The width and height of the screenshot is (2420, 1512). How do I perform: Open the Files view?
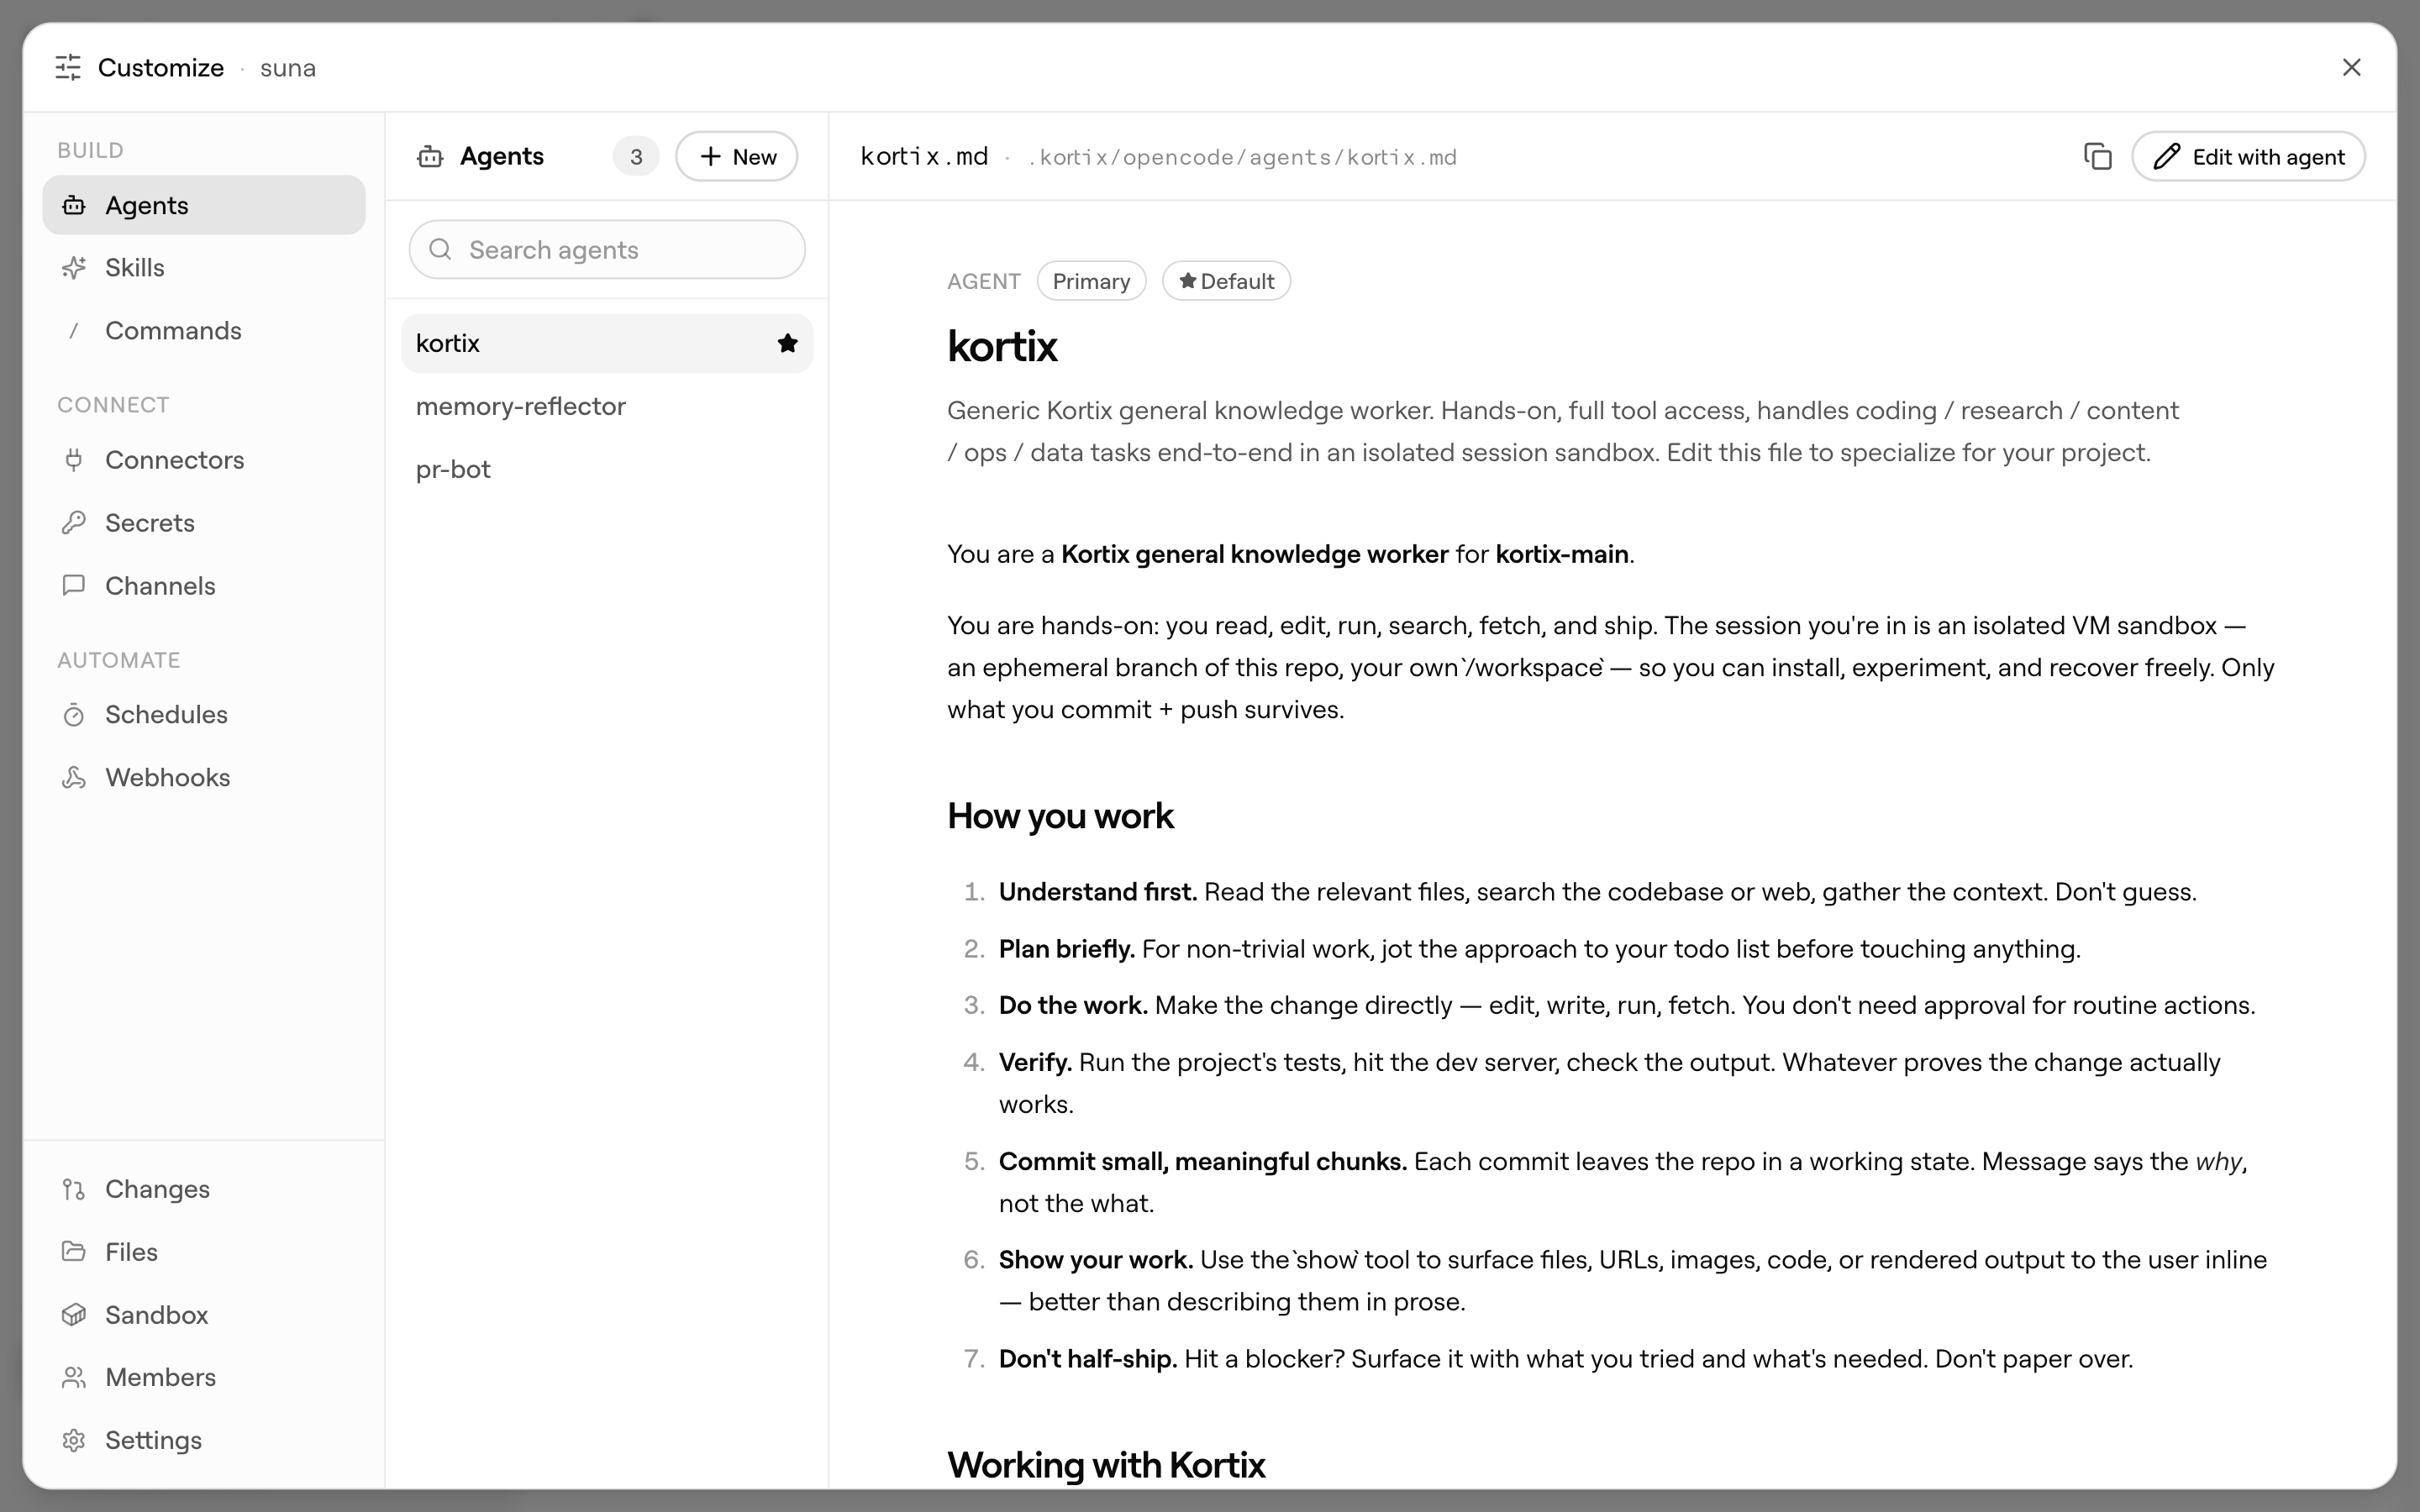click(204, 1252)
